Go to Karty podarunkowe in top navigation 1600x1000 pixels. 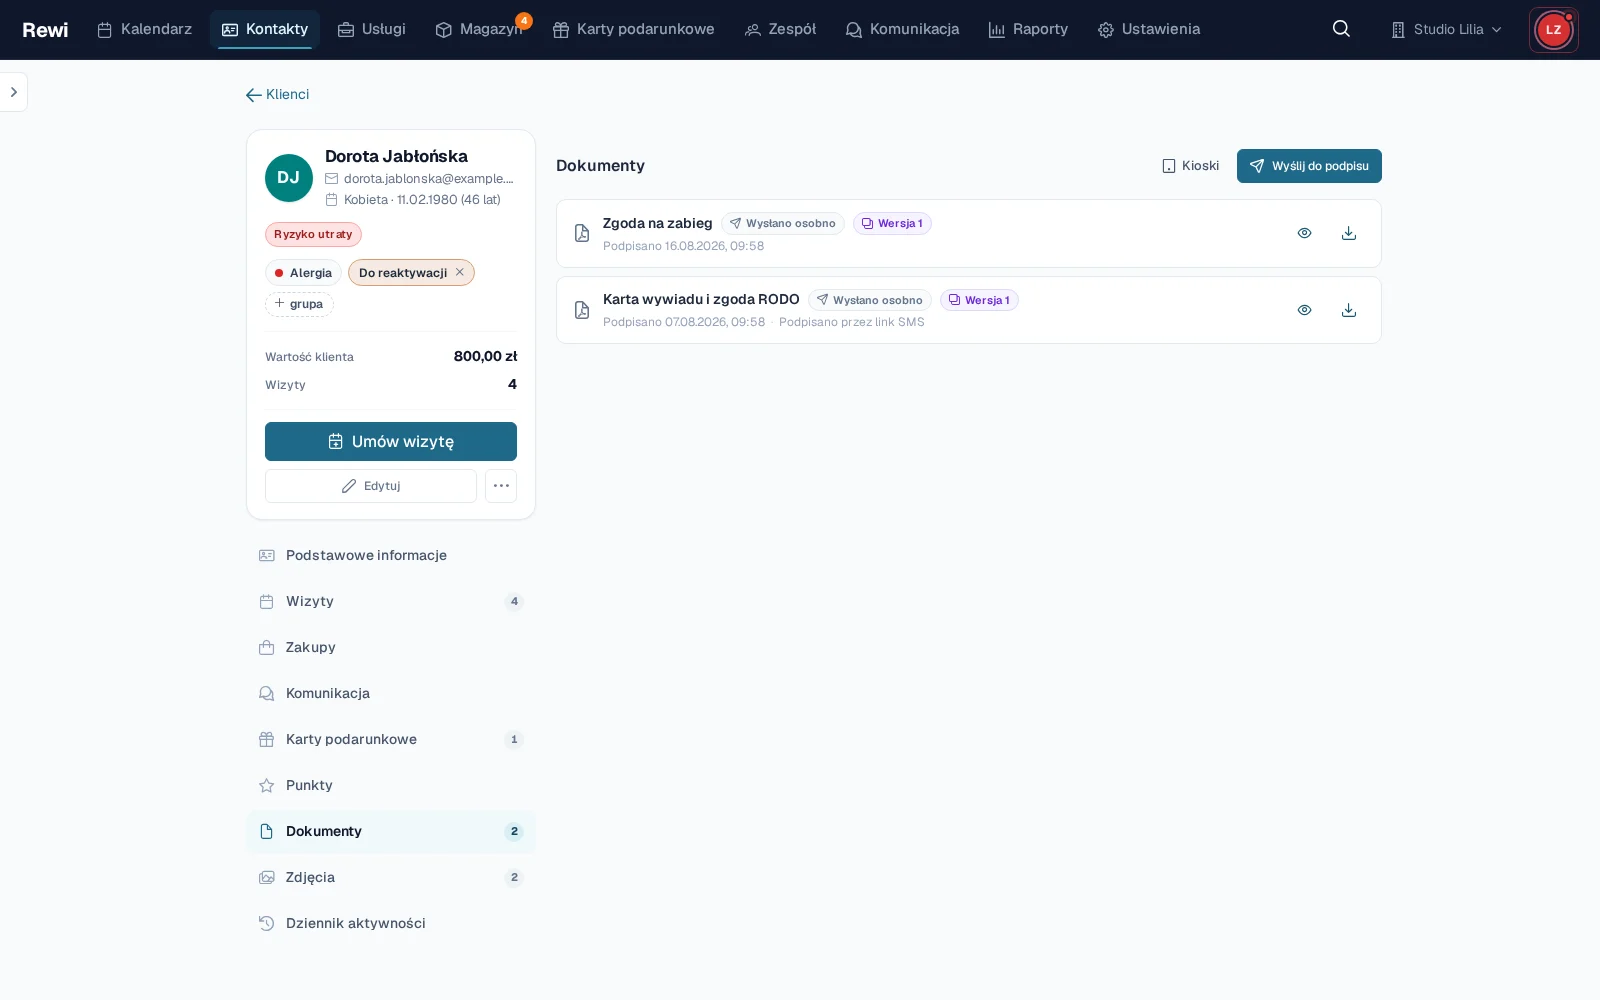pos(634,29)
